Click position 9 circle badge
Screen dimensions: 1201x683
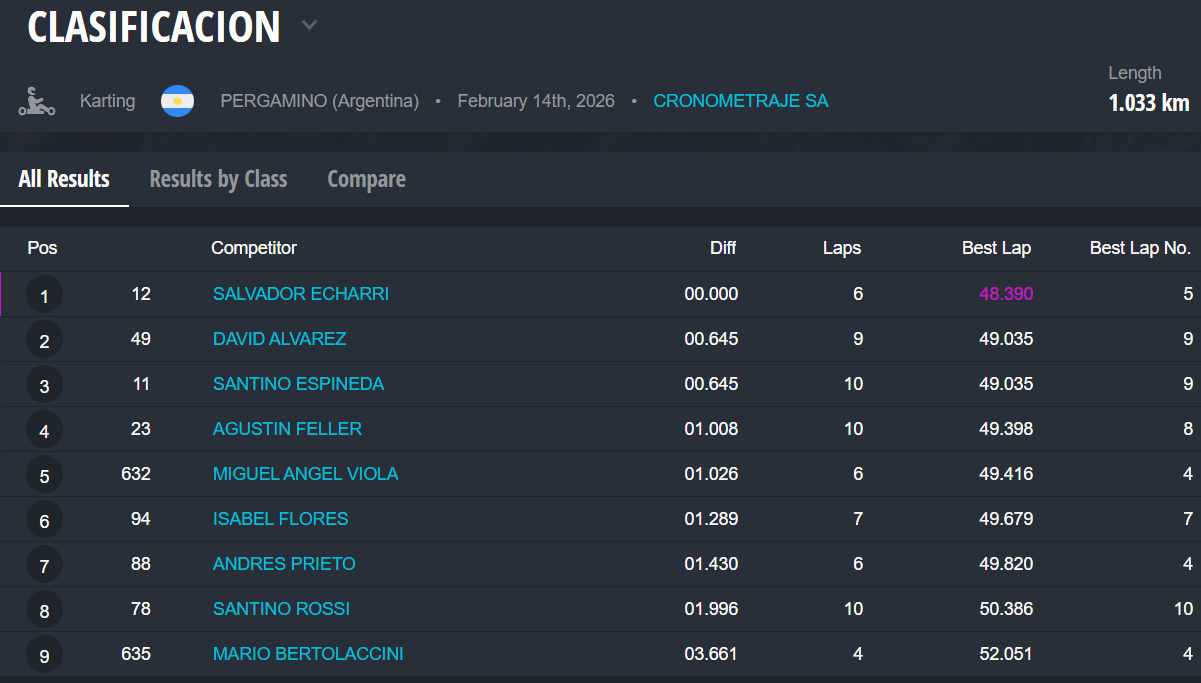click(x=44, y=656)
